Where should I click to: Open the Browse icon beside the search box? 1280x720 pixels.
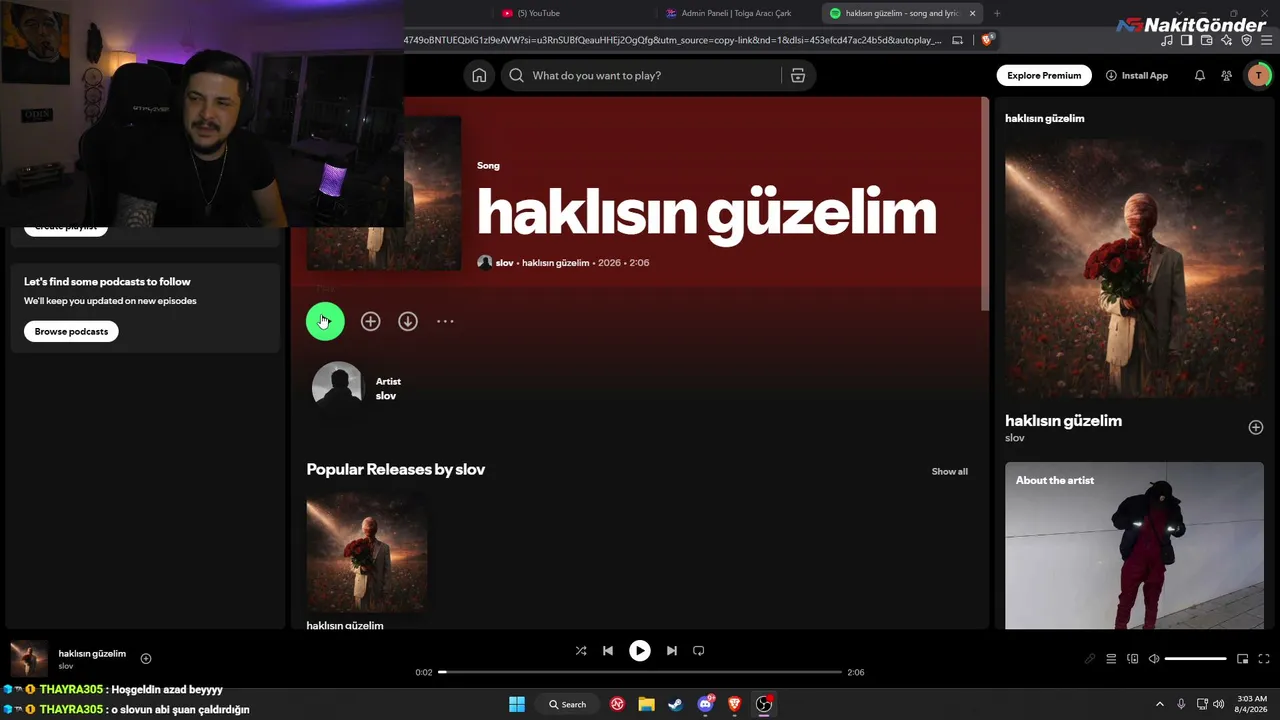point(798,76)
